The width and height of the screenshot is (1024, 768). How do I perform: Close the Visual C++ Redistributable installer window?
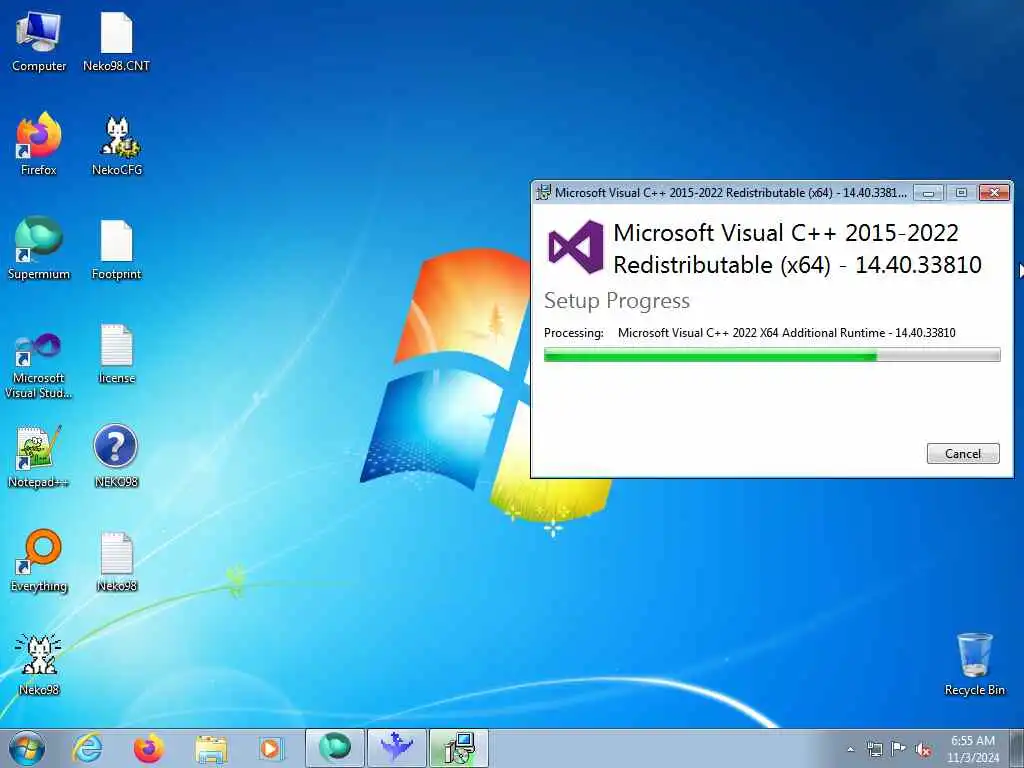(x=993, y=193)
